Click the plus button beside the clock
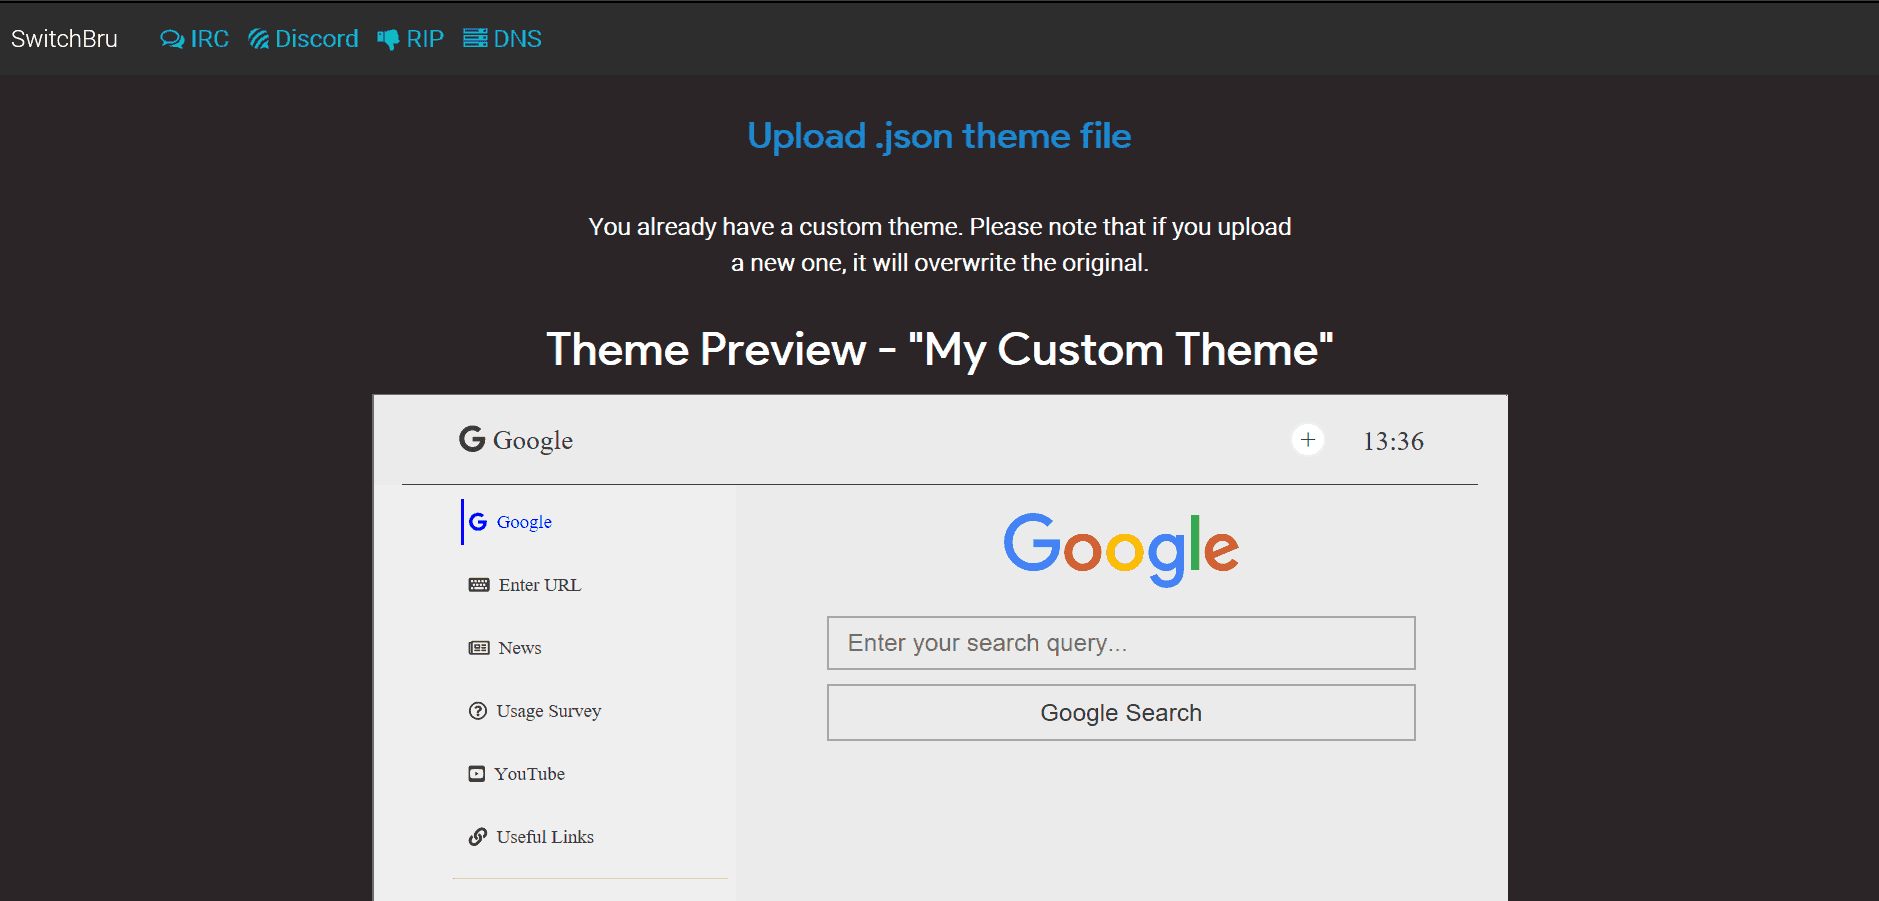1879x901 pixels. pos(1308,440)
